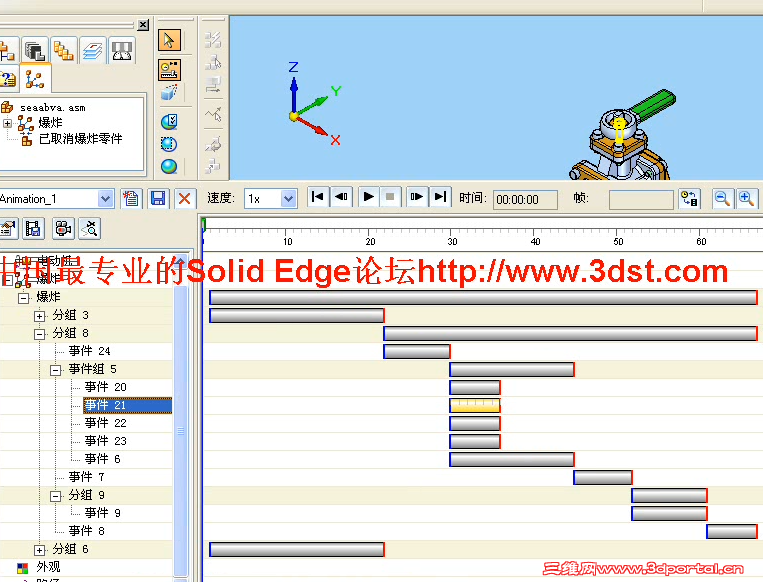Open the stacked documents panel tab
The image size is (763, 582).
(x=35, y=50)
